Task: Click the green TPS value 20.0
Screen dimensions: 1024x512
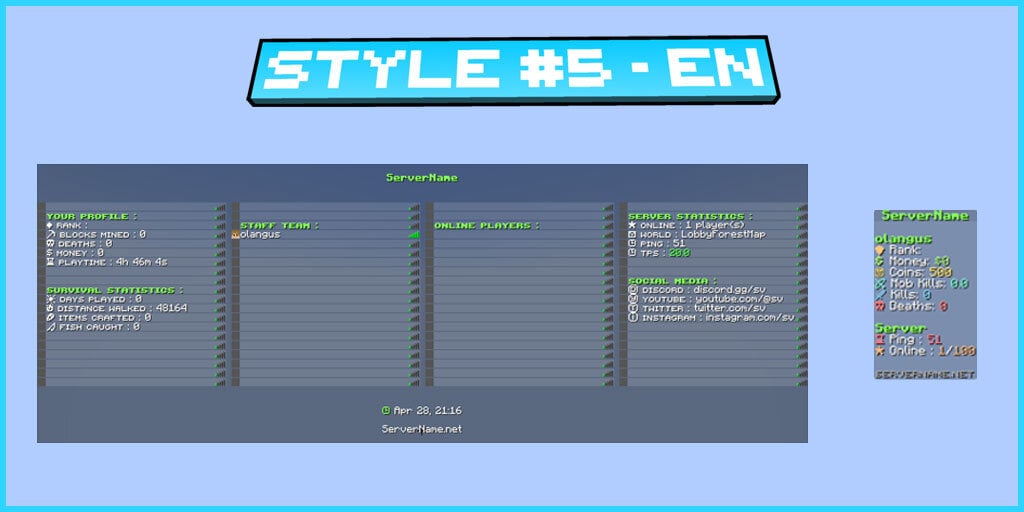Action: click(x=679, y=253)
